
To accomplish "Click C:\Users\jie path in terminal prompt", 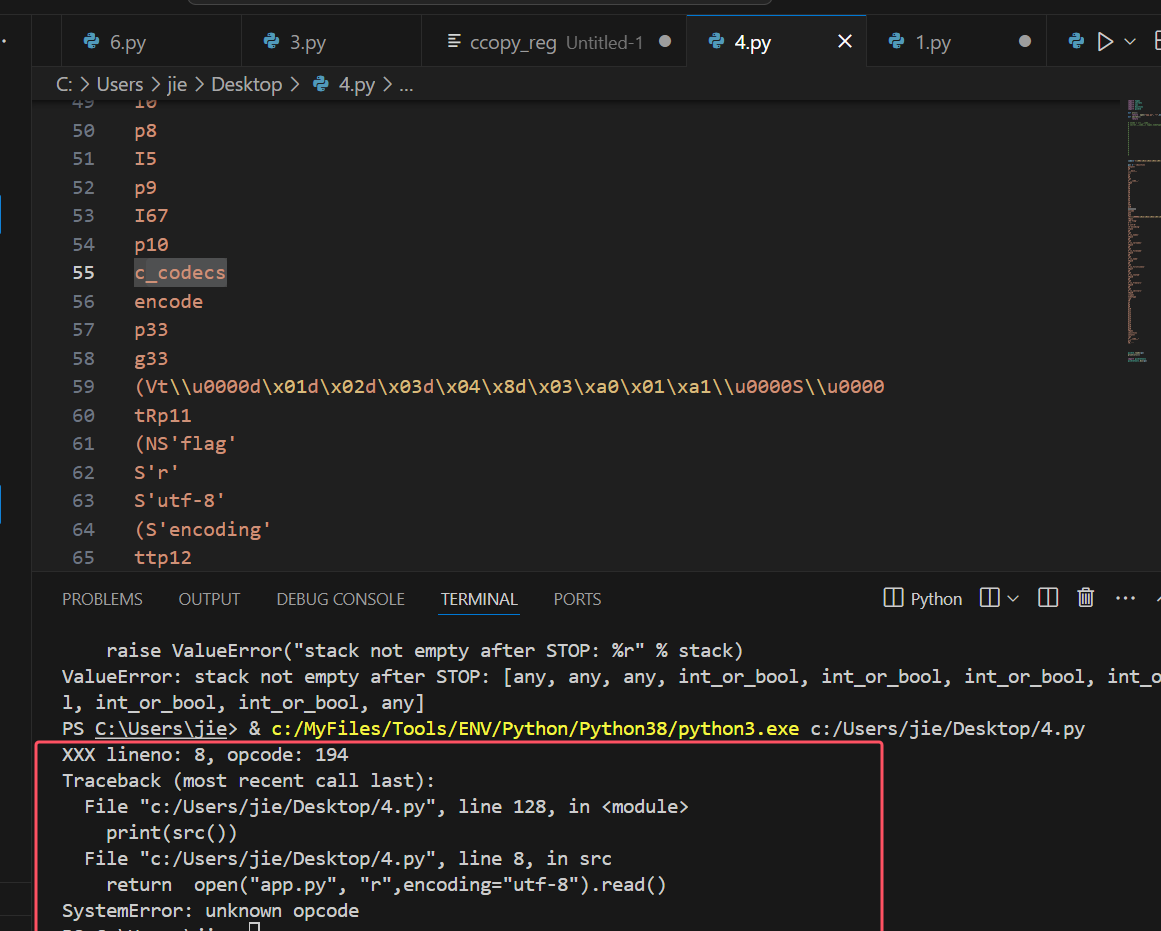I will point(161,729).
